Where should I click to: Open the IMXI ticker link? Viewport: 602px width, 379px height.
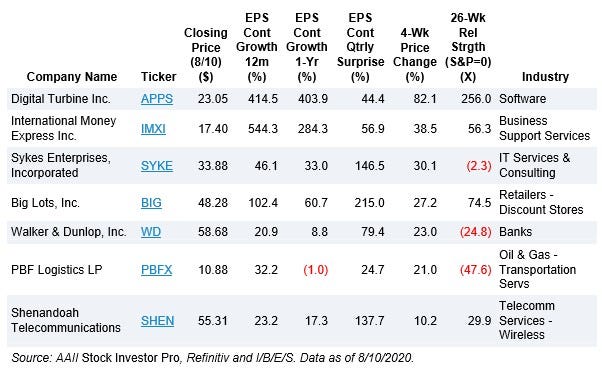153,129
